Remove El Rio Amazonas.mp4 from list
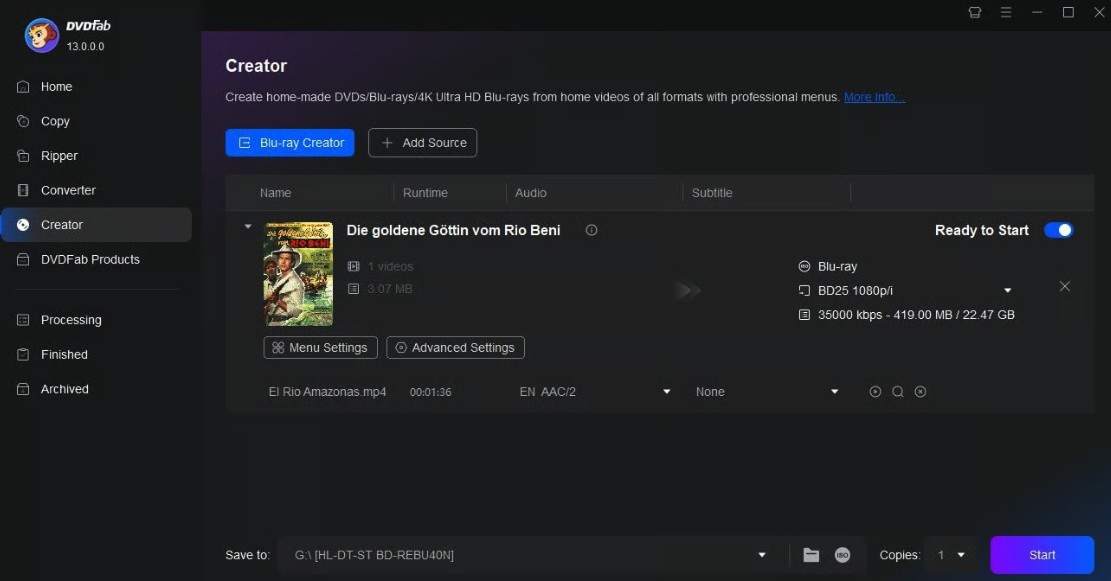 920,392
